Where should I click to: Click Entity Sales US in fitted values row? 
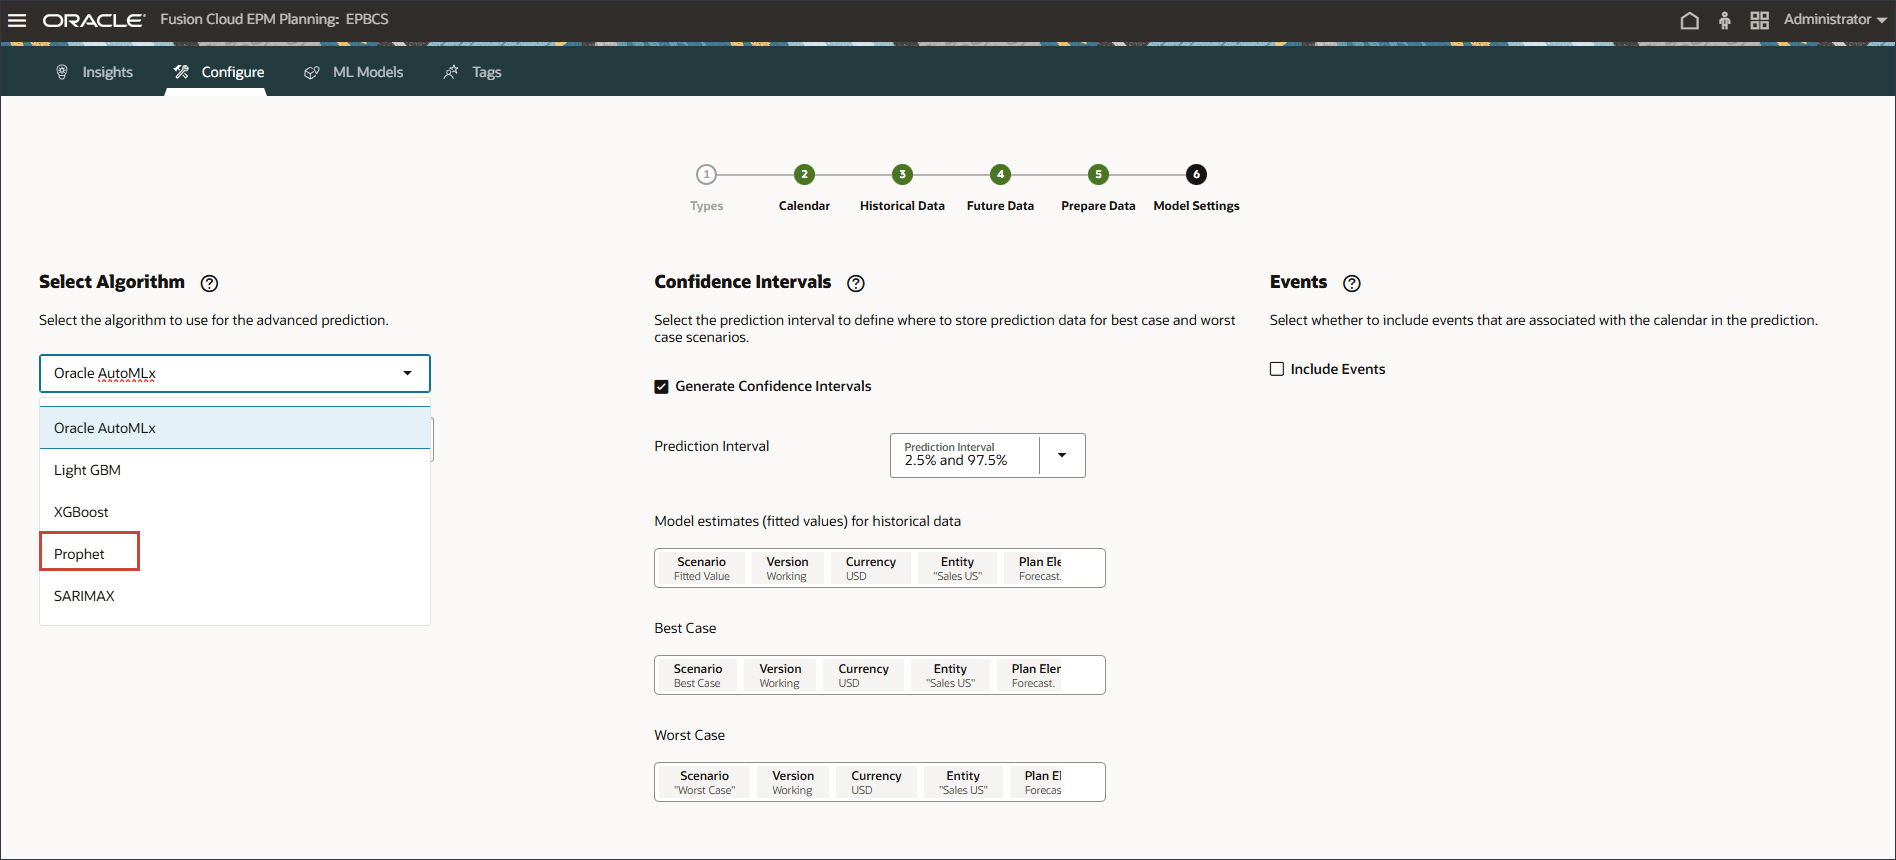(957, 568)
